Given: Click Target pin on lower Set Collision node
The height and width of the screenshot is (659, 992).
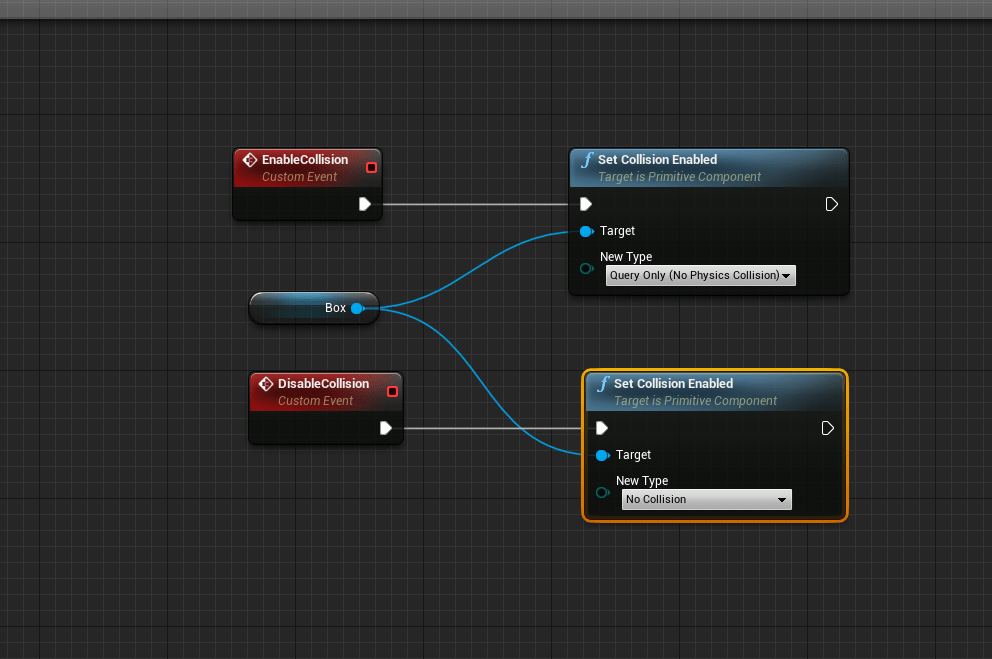Looking at the screenshot, I should (602, 455).
